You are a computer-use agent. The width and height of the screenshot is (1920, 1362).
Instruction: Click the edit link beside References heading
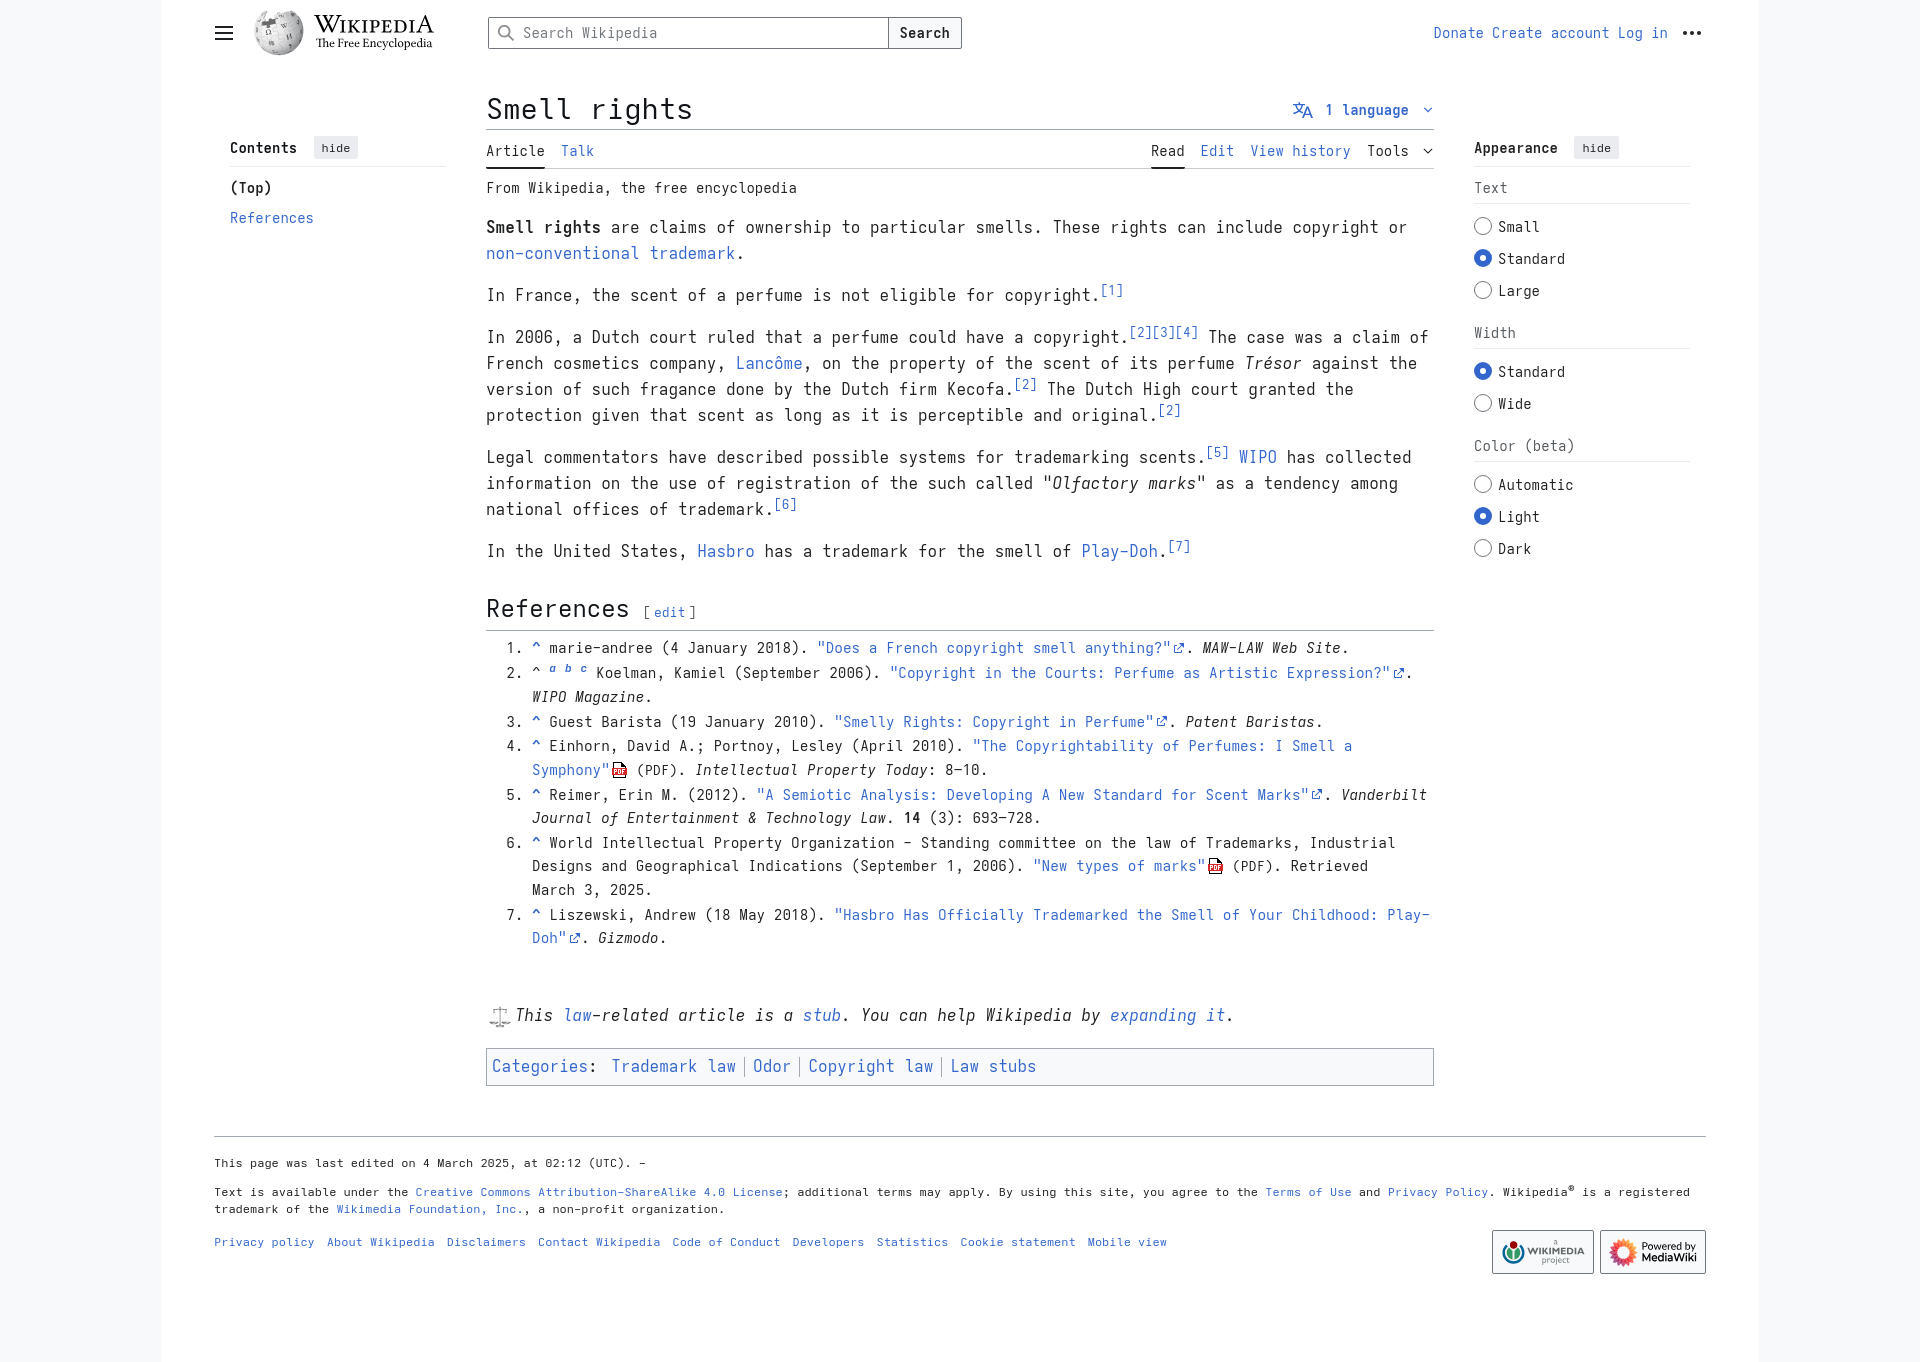point(670,612)
